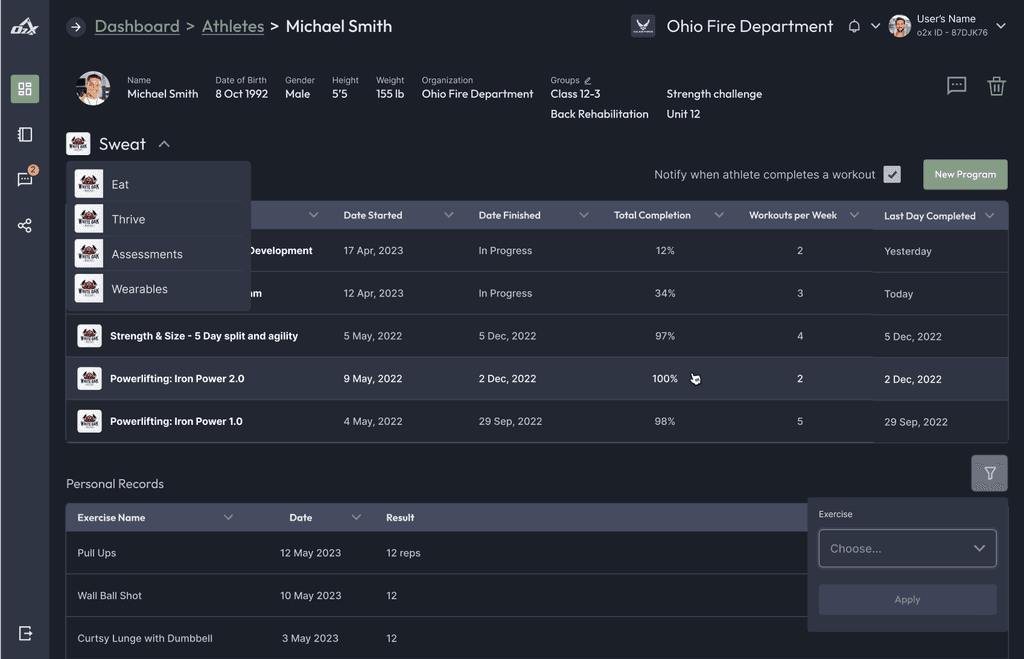This screenshot has width=1024, height=659.
Task: Open the user account menu chevron
Action: [1000, 27]
